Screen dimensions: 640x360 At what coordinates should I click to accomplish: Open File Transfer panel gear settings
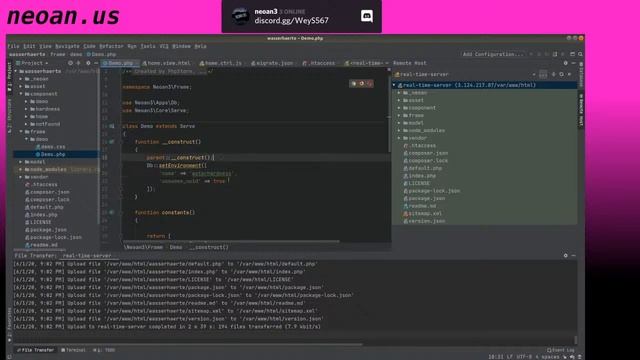click(x=565, y=256)
